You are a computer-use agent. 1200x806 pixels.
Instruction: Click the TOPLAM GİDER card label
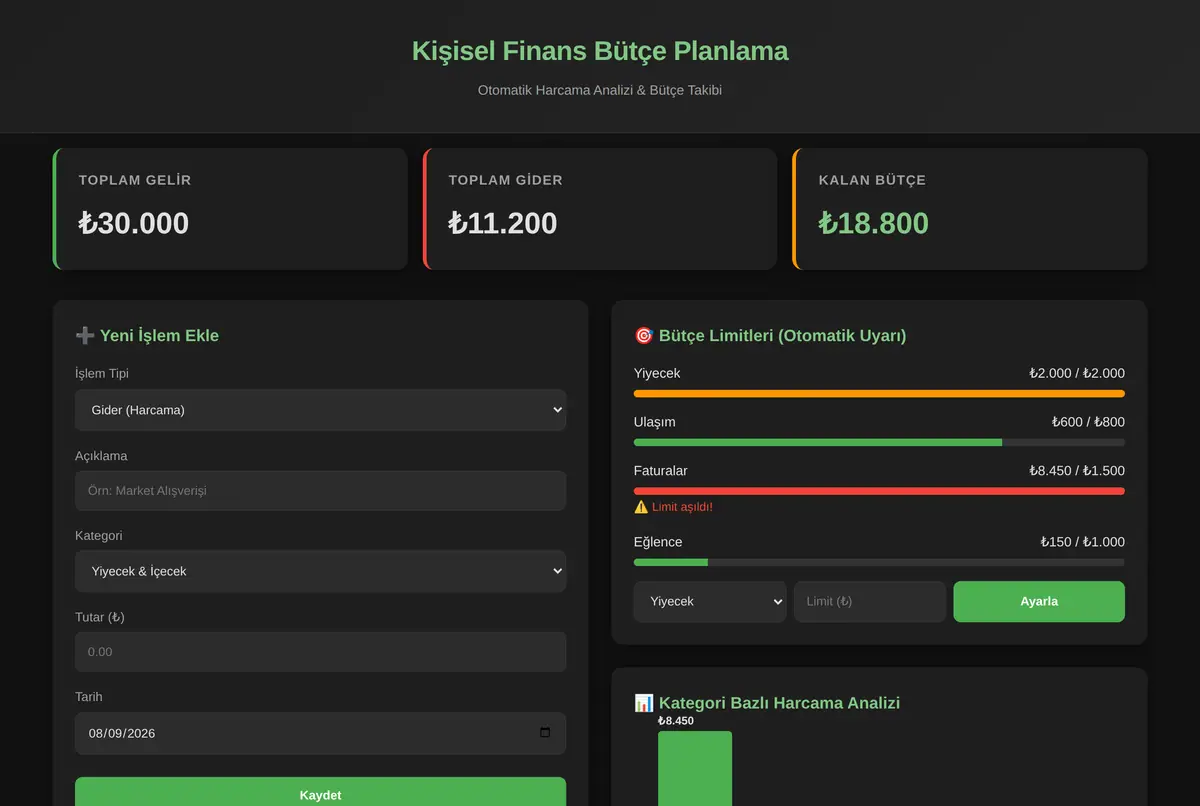tap(506, 180)
